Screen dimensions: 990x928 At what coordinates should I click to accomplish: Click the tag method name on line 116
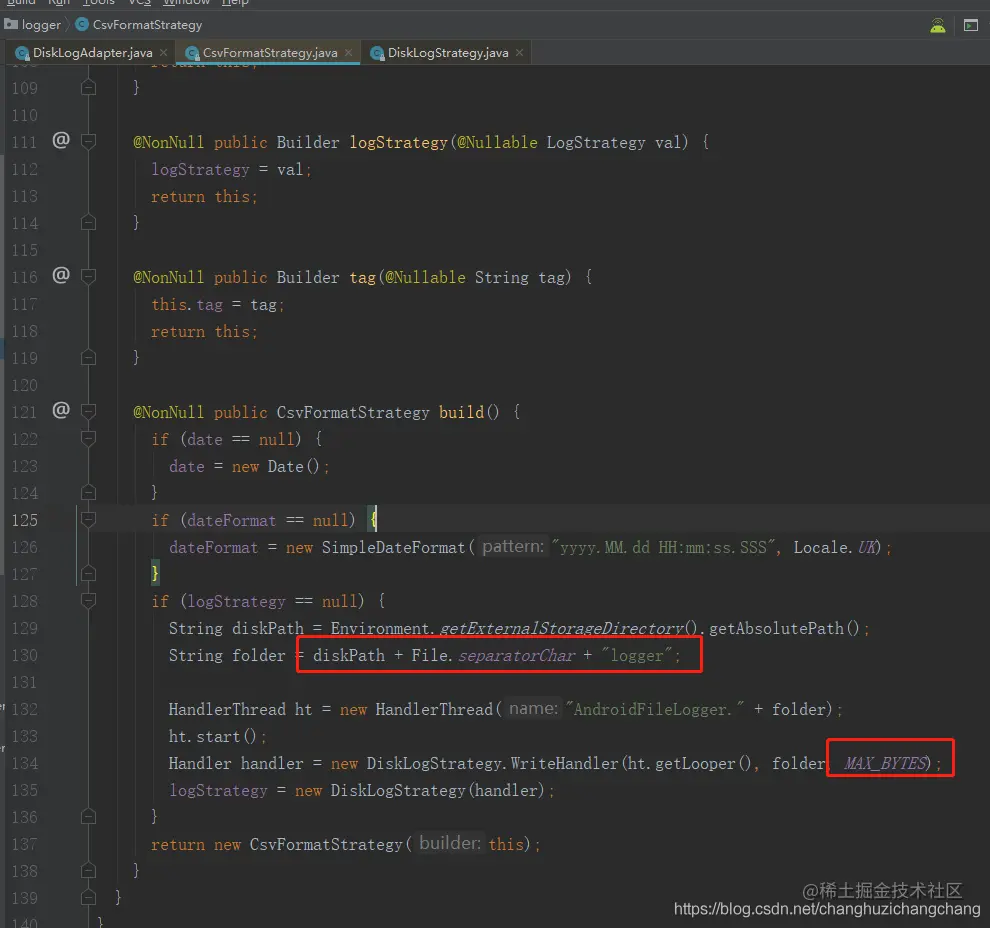point(362,277)
